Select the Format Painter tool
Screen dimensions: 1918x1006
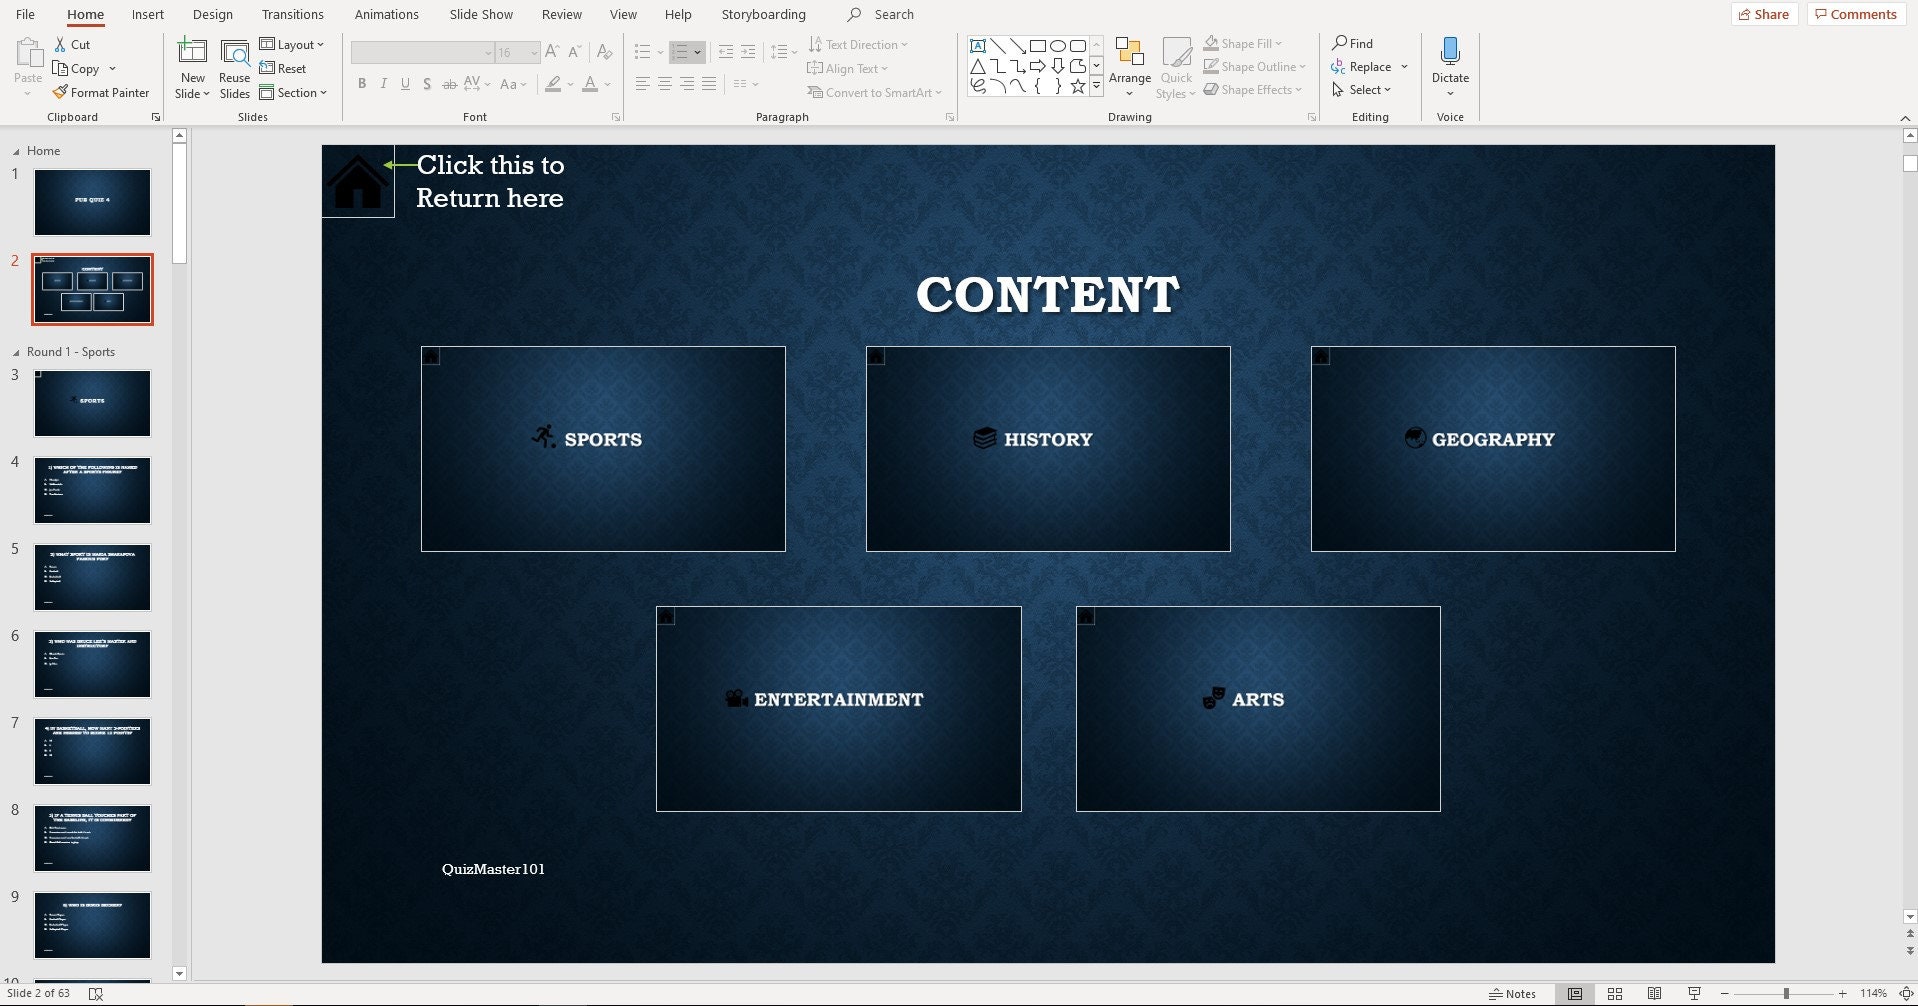coord(101,92)
